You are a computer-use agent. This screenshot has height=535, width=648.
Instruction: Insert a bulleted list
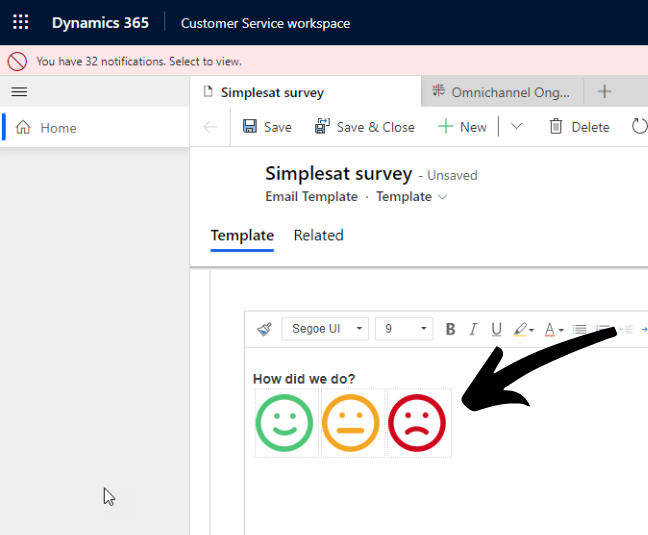(579, 329)
